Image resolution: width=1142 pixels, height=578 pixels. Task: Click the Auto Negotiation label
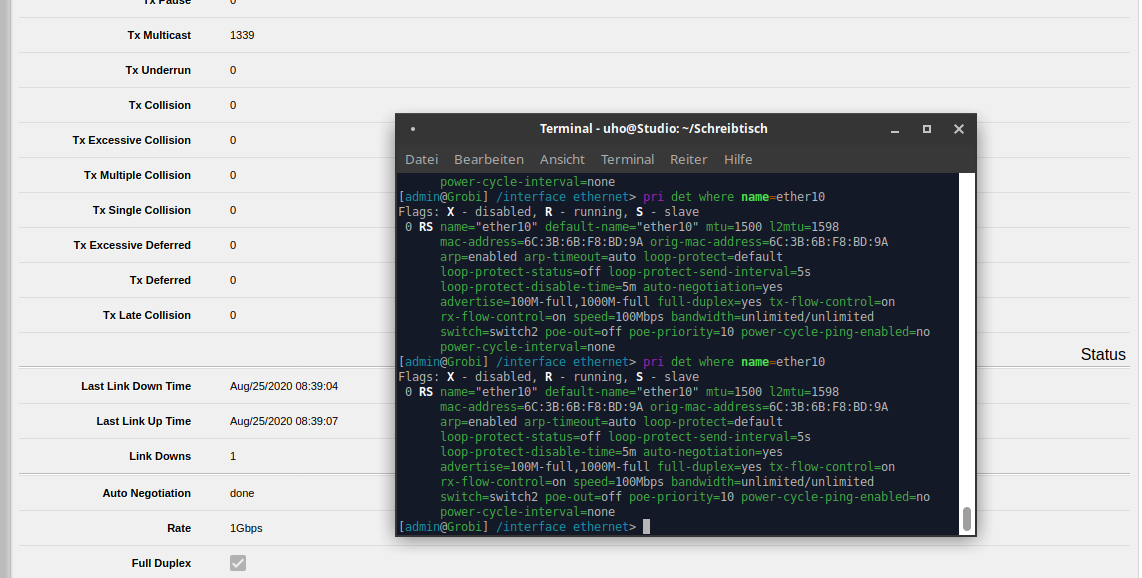[146, 493]
